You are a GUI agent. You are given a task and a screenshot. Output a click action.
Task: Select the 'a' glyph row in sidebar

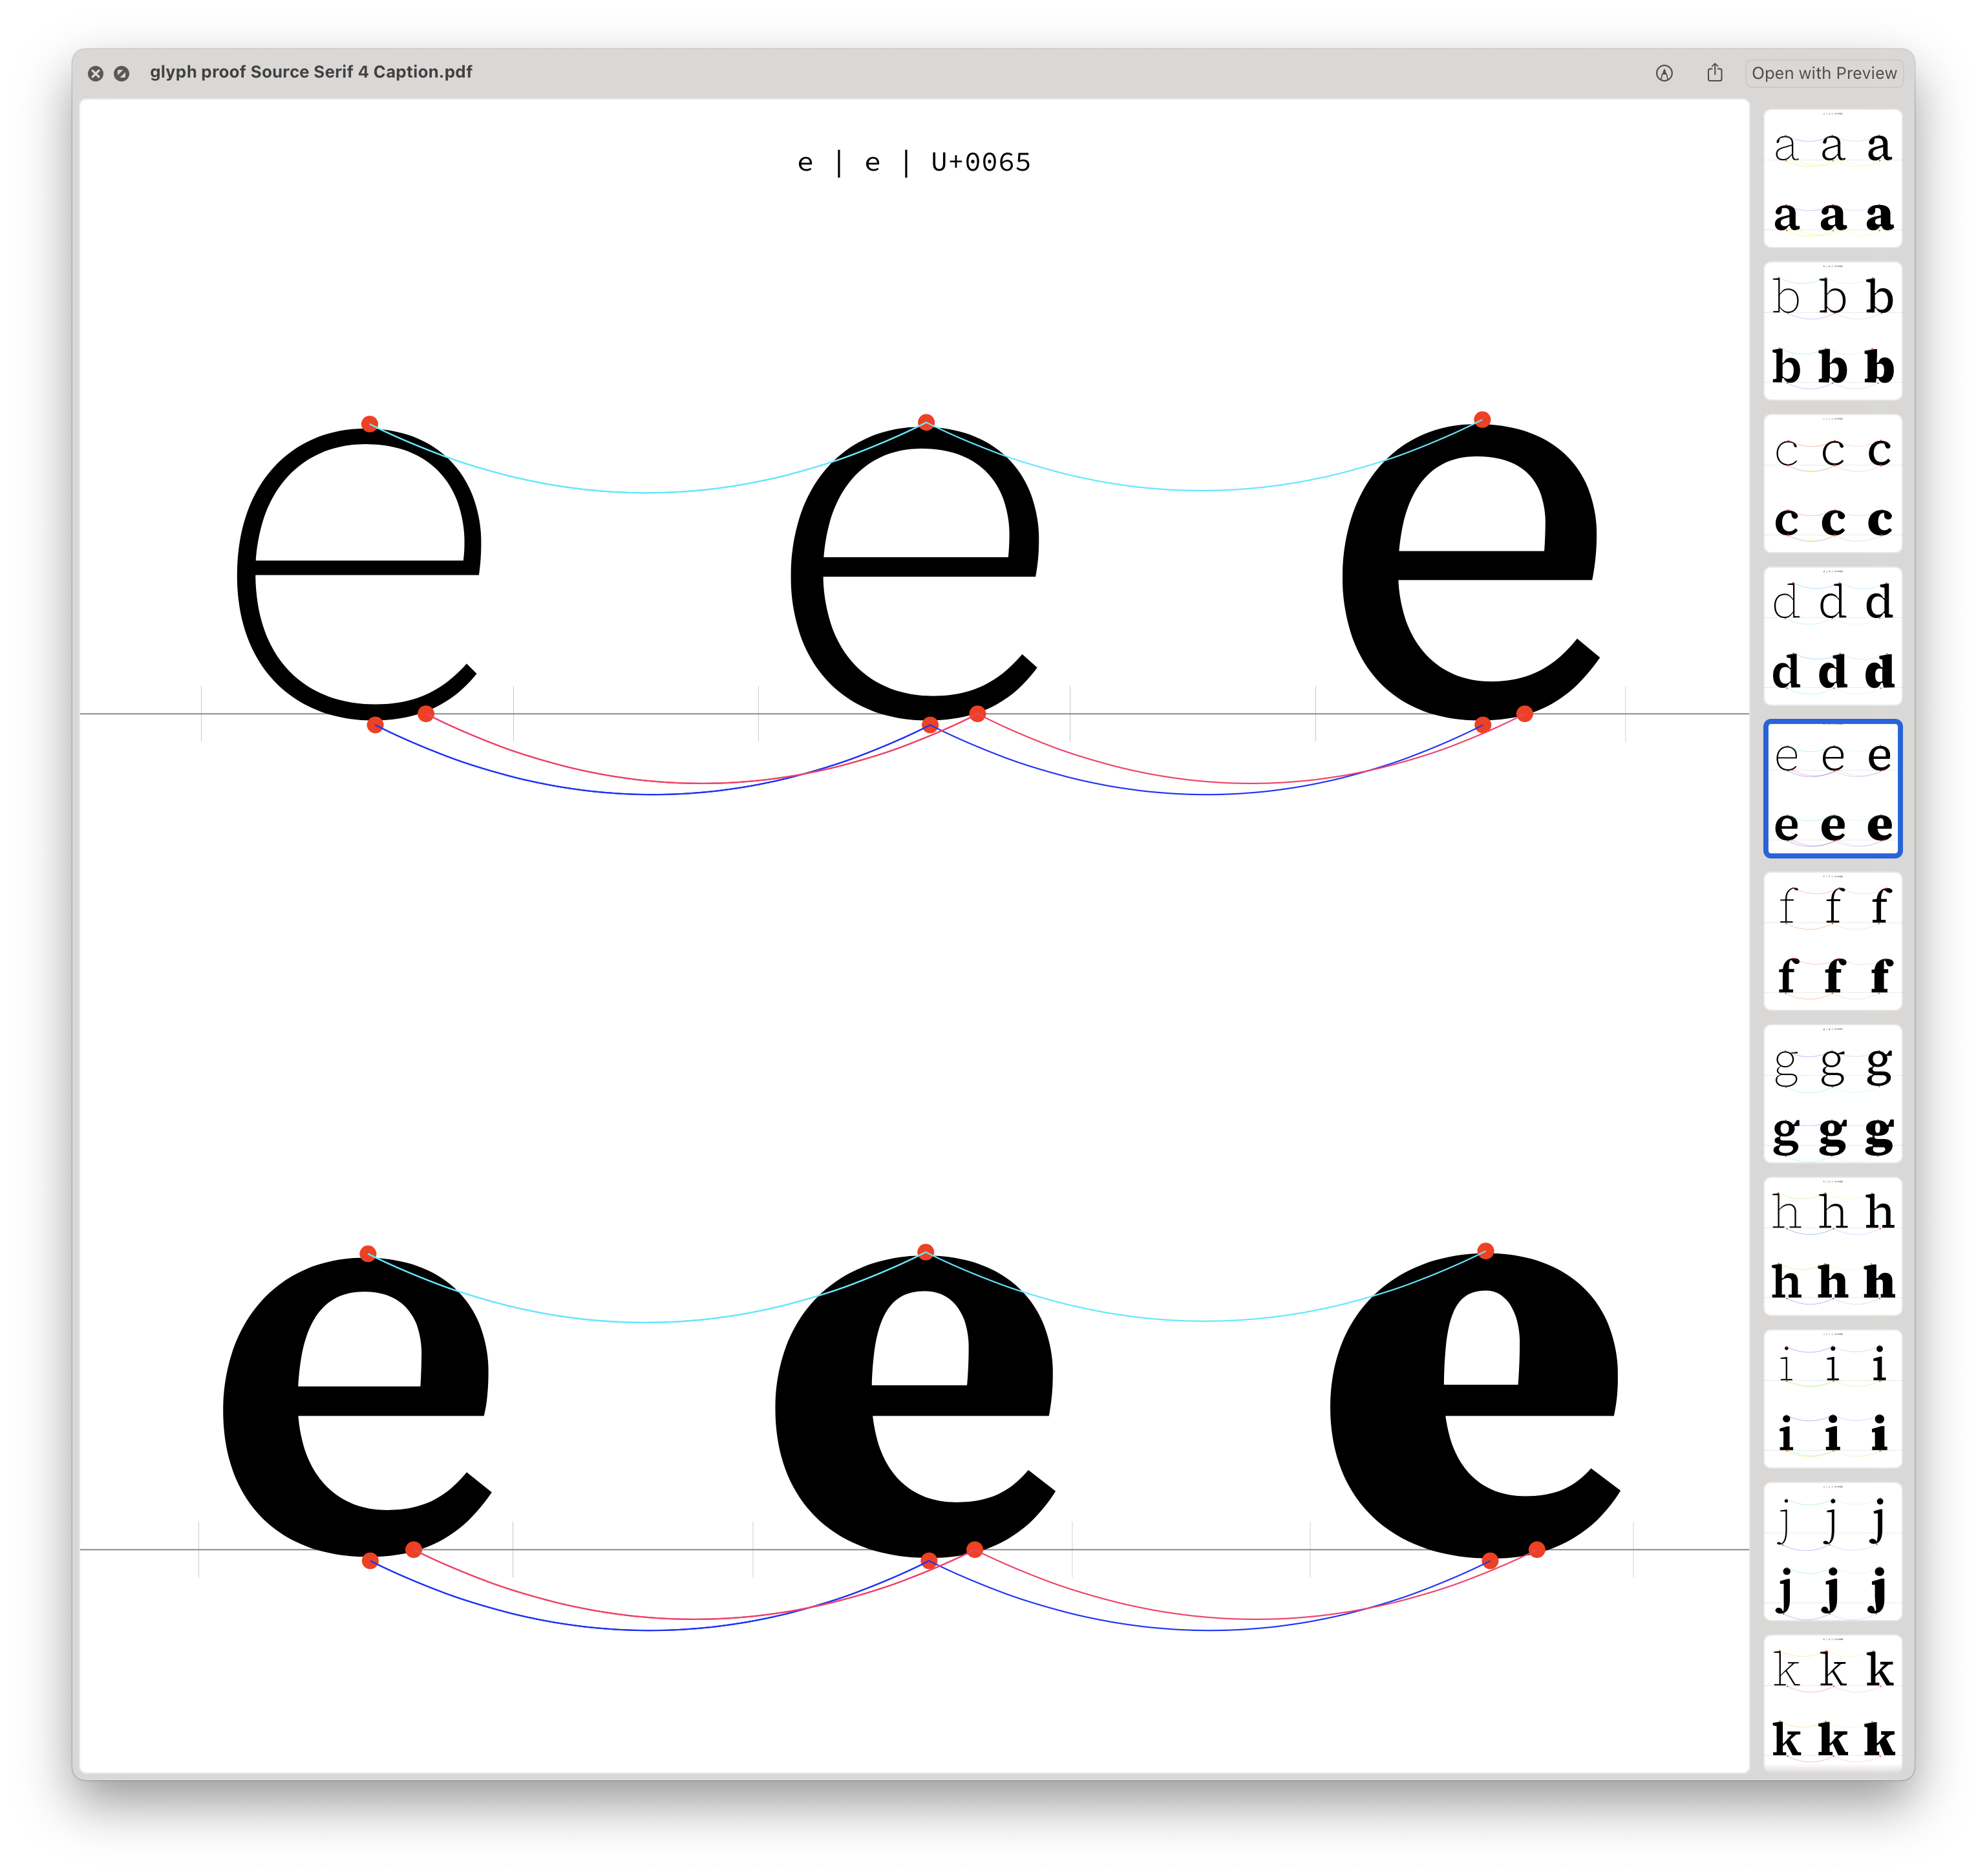(1834, 176)
